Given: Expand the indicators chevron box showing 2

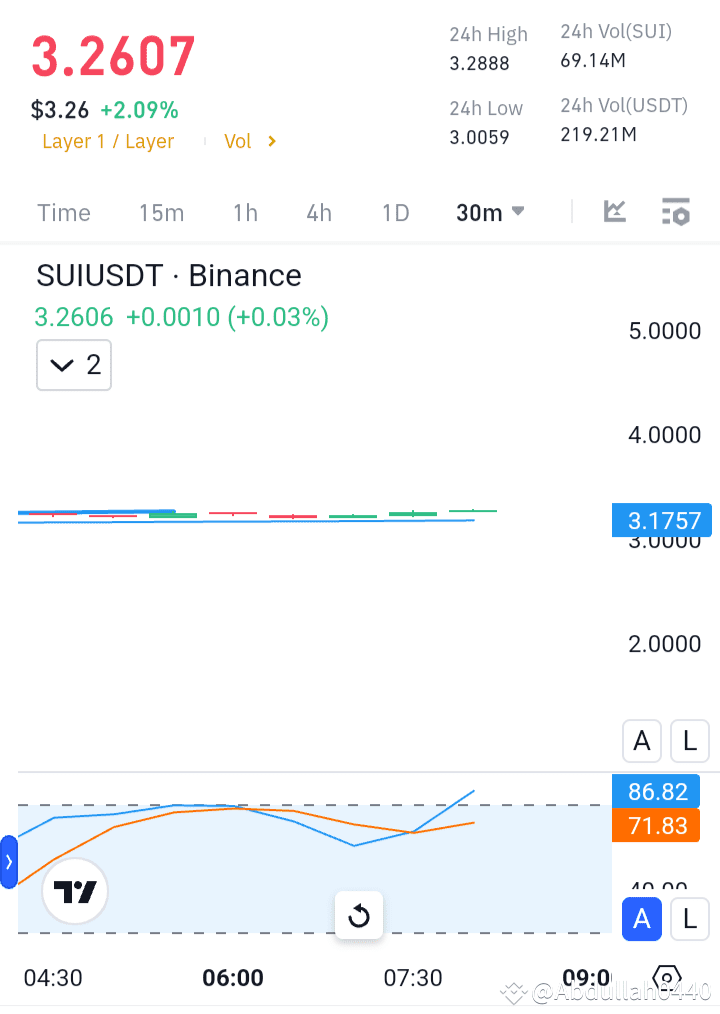Looking at the screenshot, I should click(73, 365).
